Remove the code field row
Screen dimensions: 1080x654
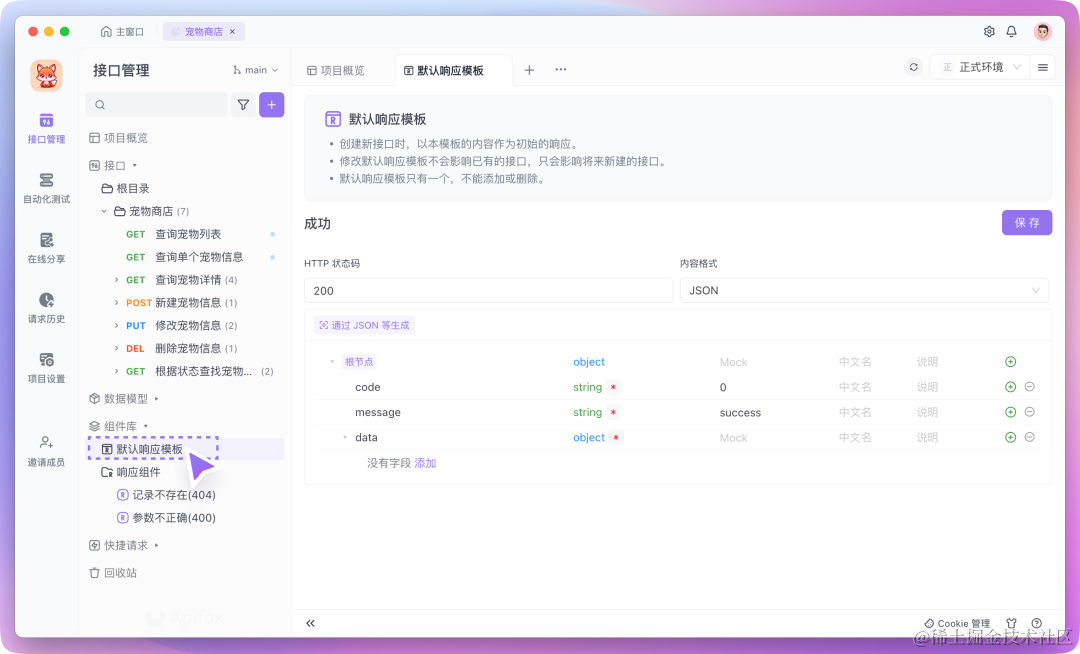coord(1030,387)
